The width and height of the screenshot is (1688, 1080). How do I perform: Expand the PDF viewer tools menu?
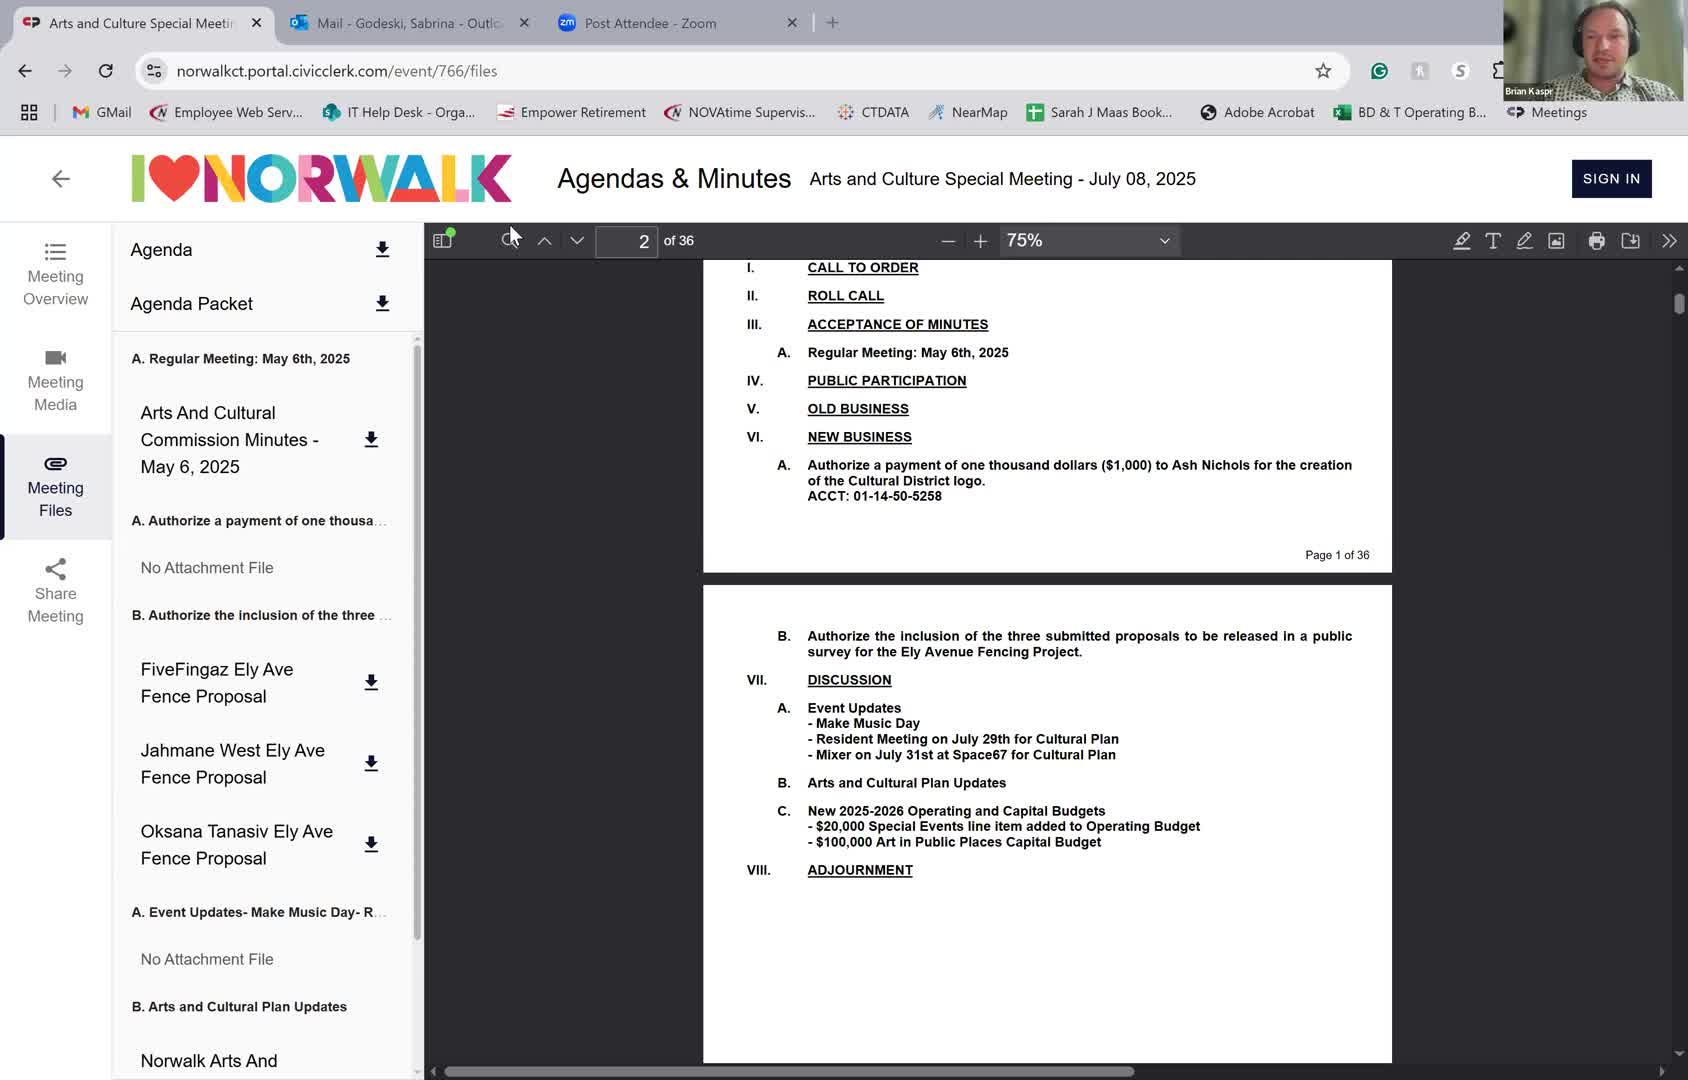click(x=1668, y=241)
